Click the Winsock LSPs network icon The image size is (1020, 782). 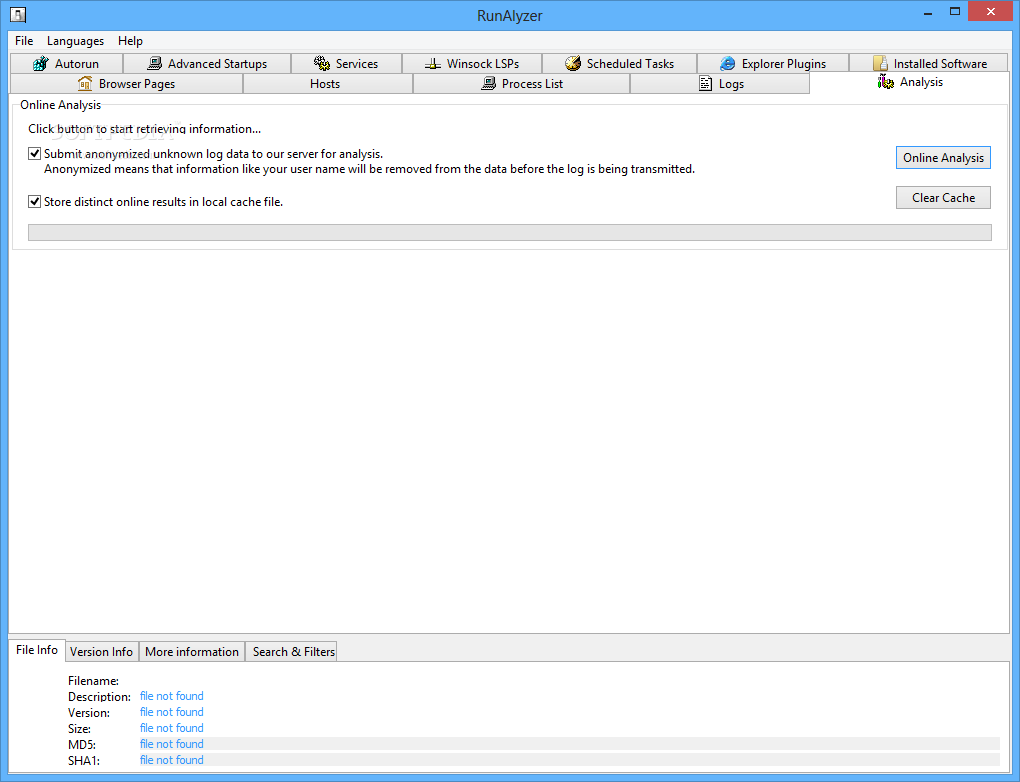click(x=433, y=63)
